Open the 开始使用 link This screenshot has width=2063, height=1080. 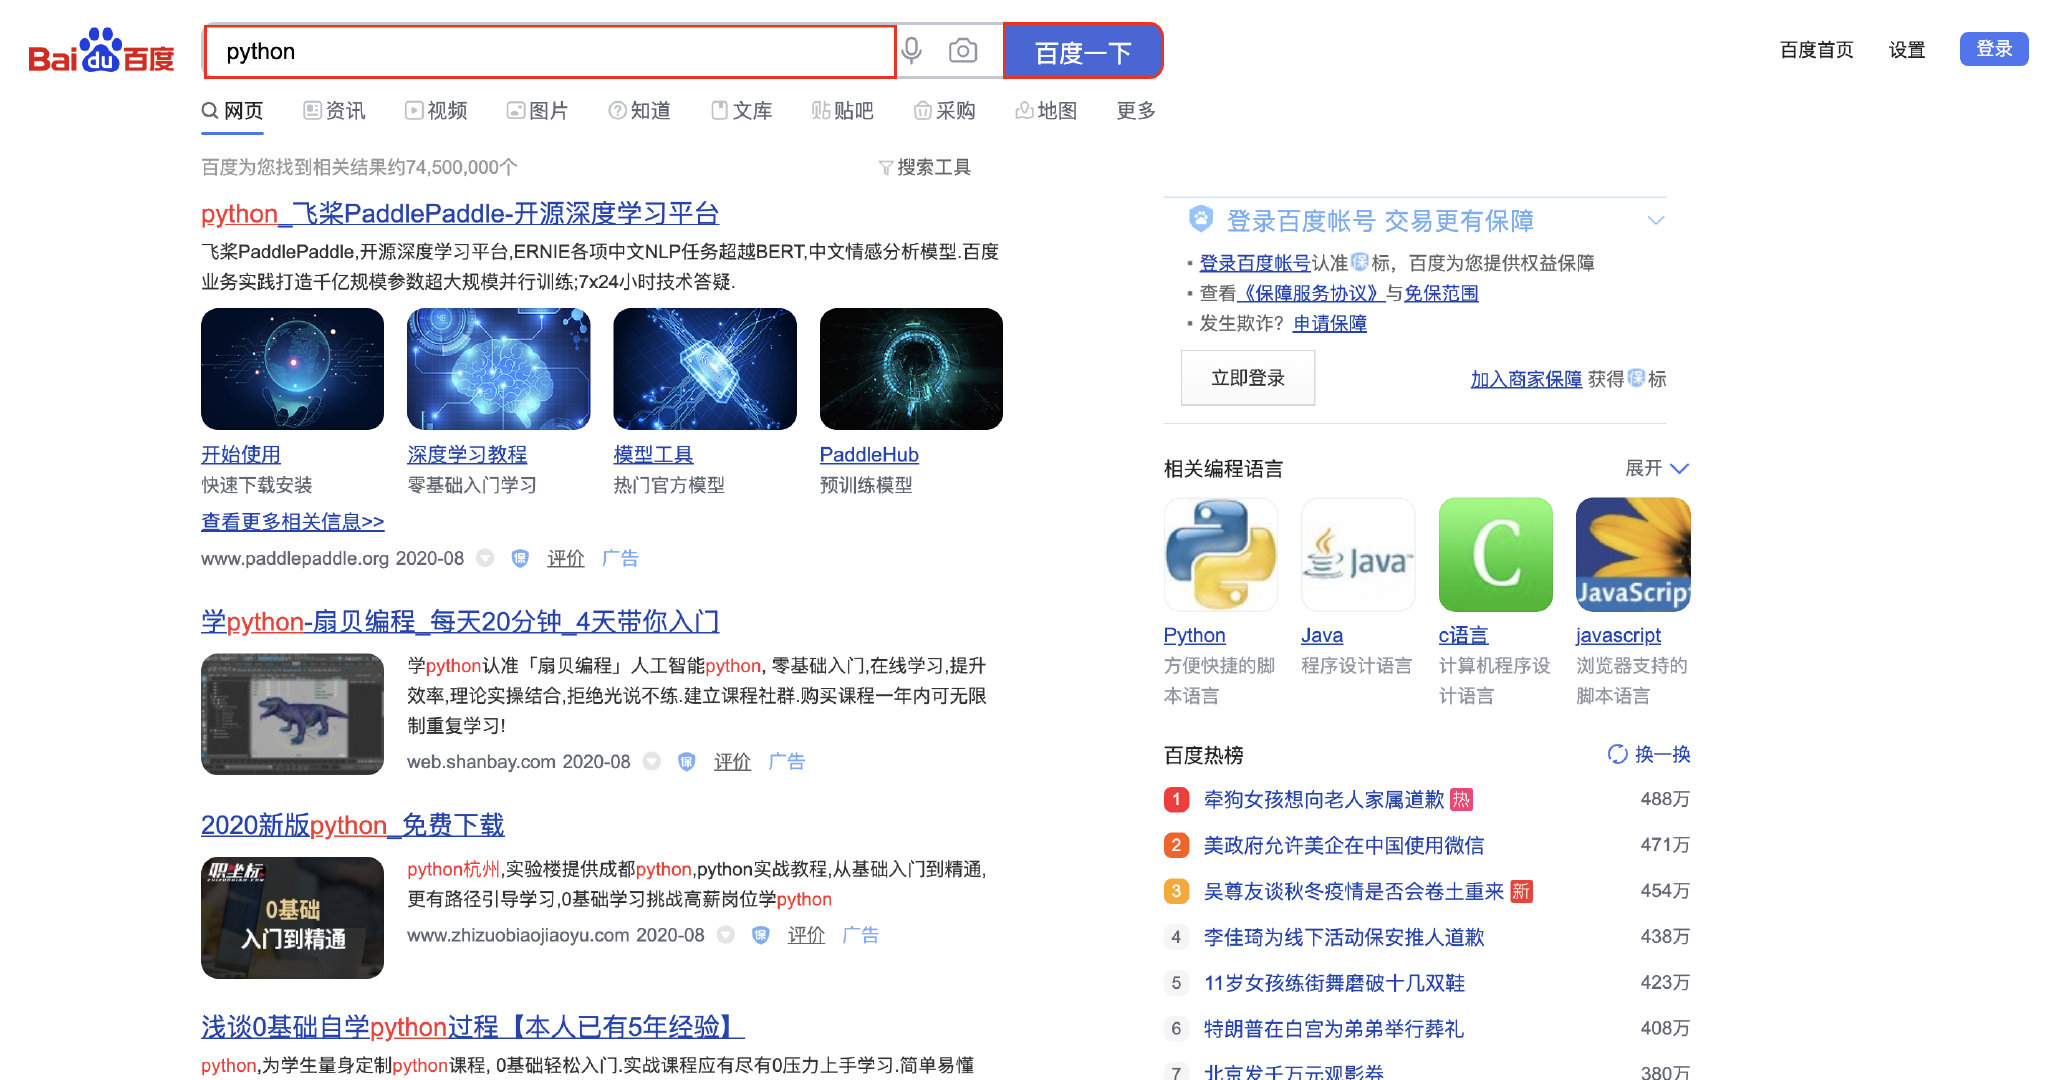241,455
